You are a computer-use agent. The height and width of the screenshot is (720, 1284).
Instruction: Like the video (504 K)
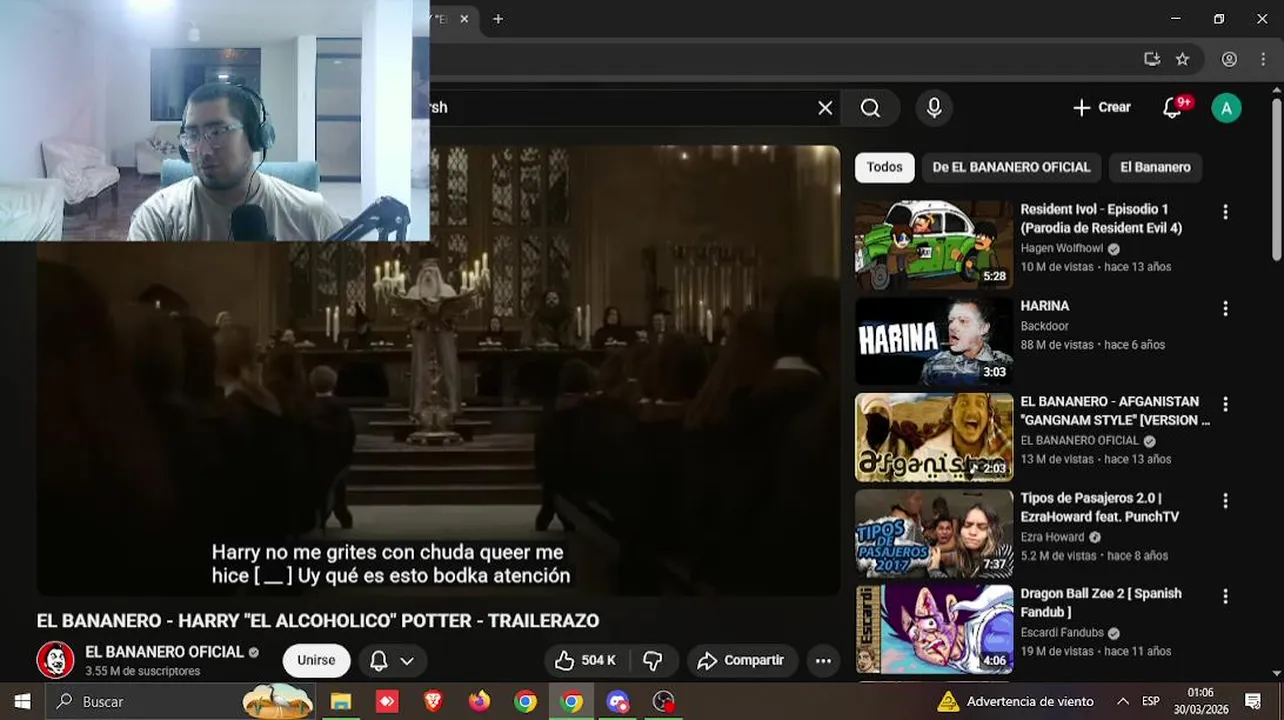[585, 660]
